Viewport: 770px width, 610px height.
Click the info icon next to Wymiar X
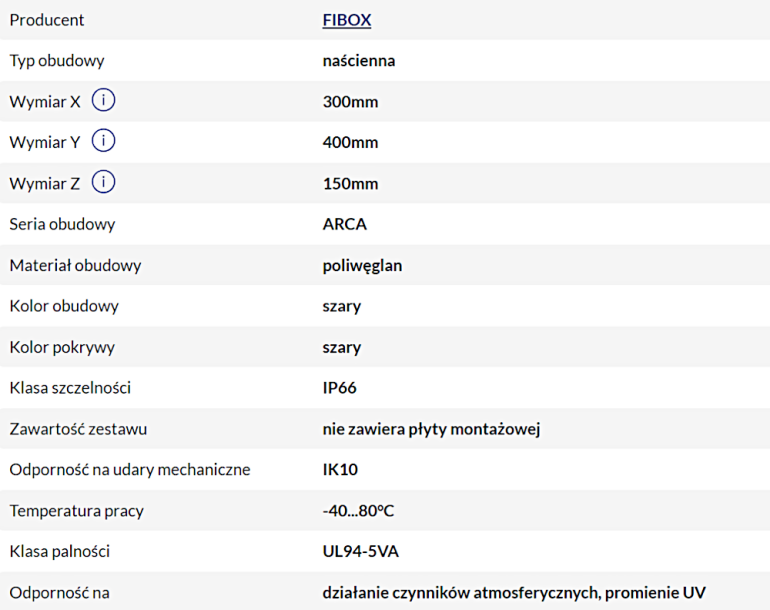click(104, 101)
